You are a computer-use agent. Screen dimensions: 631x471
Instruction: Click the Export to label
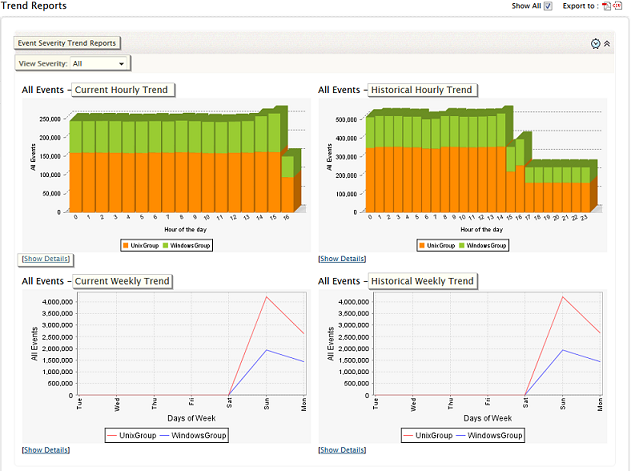580,6
